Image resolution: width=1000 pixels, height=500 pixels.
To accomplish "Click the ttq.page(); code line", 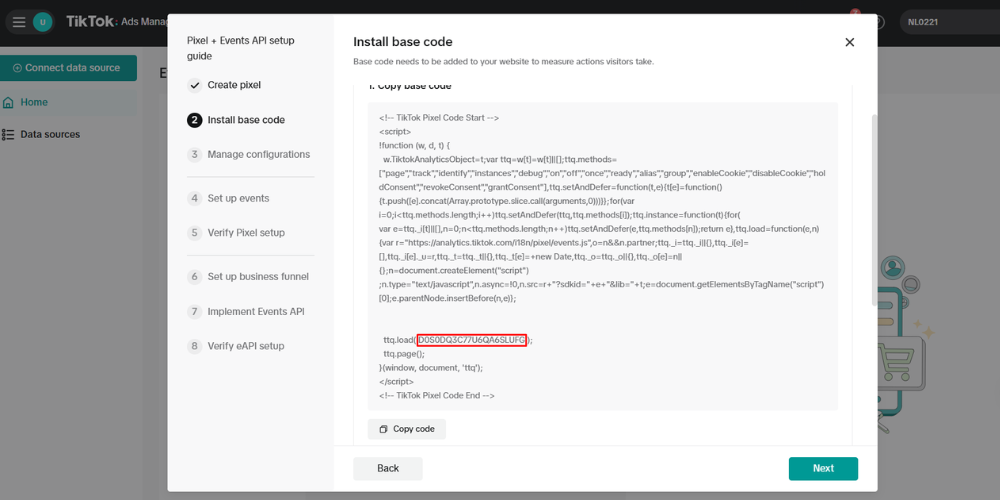I will tap(402, 354).
